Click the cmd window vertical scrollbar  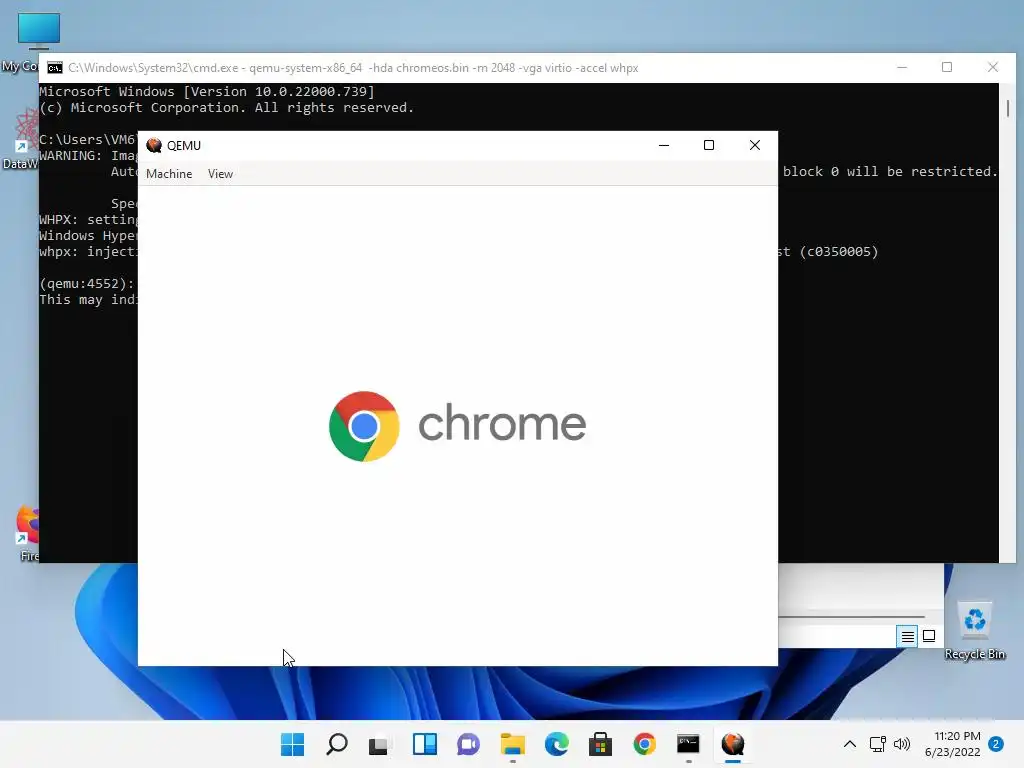click(1008, 322)
